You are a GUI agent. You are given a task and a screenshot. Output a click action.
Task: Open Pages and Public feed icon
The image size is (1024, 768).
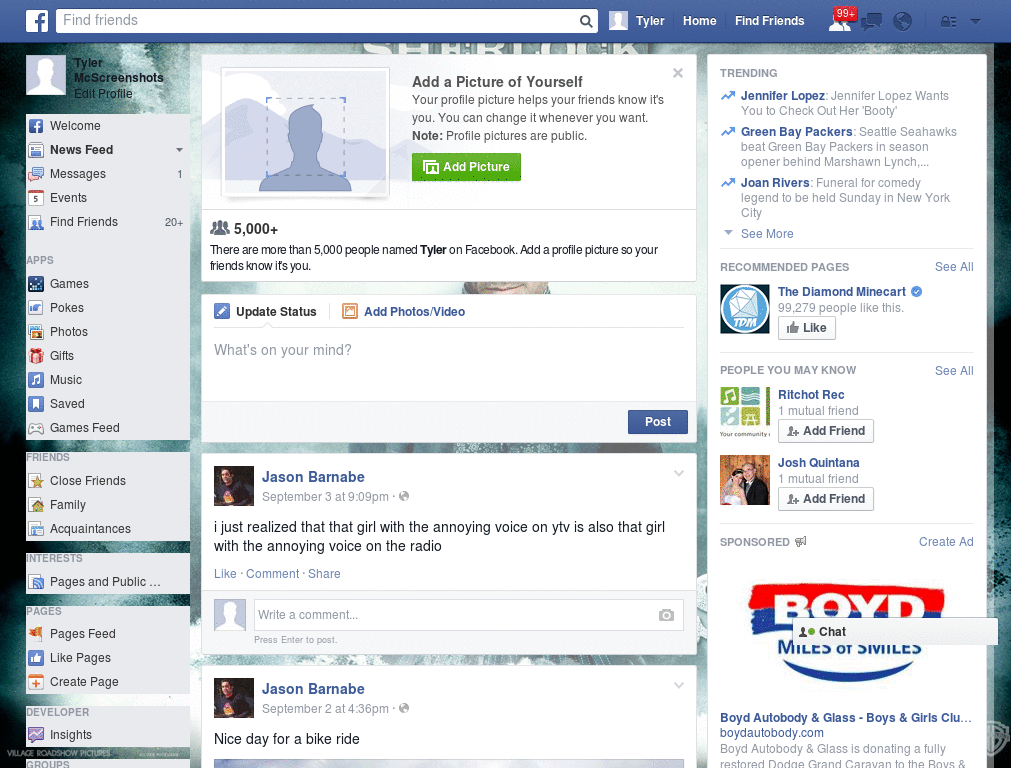click(36, 583)
